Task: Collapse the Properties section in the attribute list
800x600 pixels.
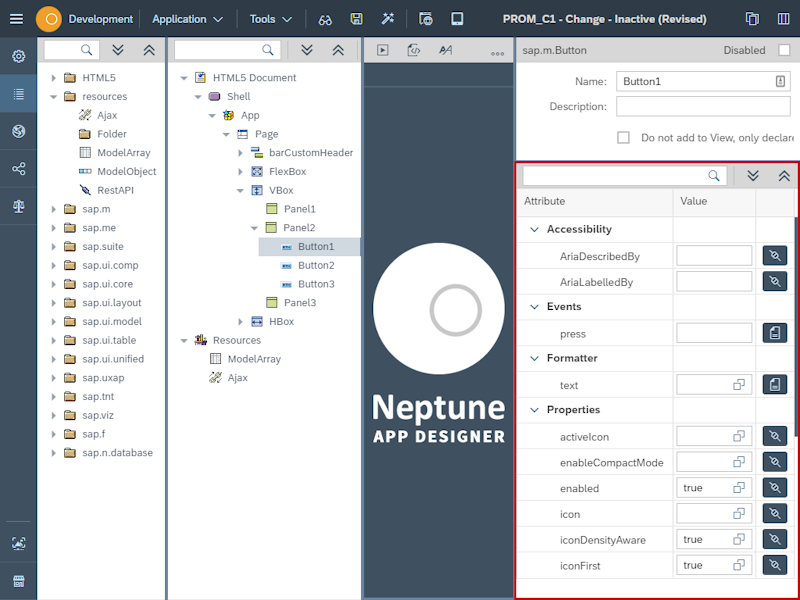Action: point(534,410)
